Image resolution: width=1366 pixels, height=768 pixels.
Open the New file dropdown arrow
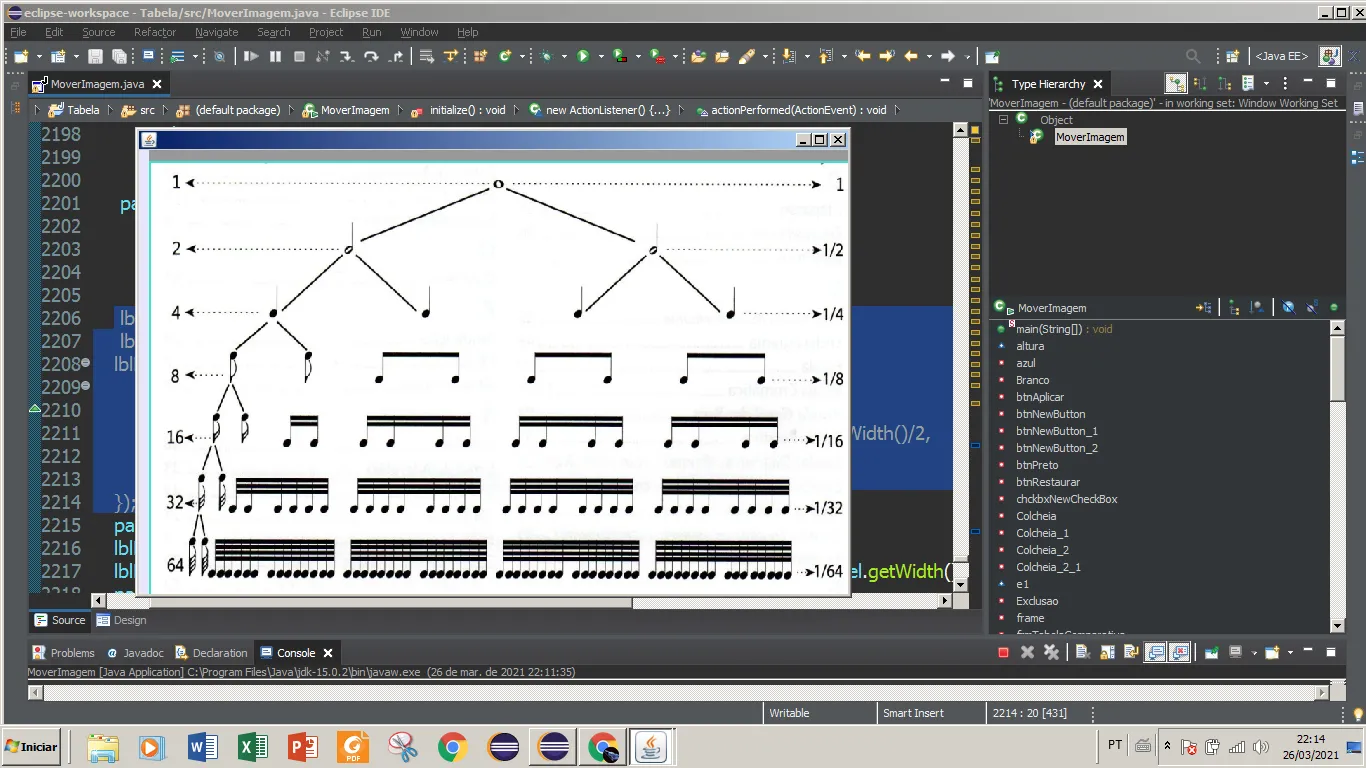38,57
